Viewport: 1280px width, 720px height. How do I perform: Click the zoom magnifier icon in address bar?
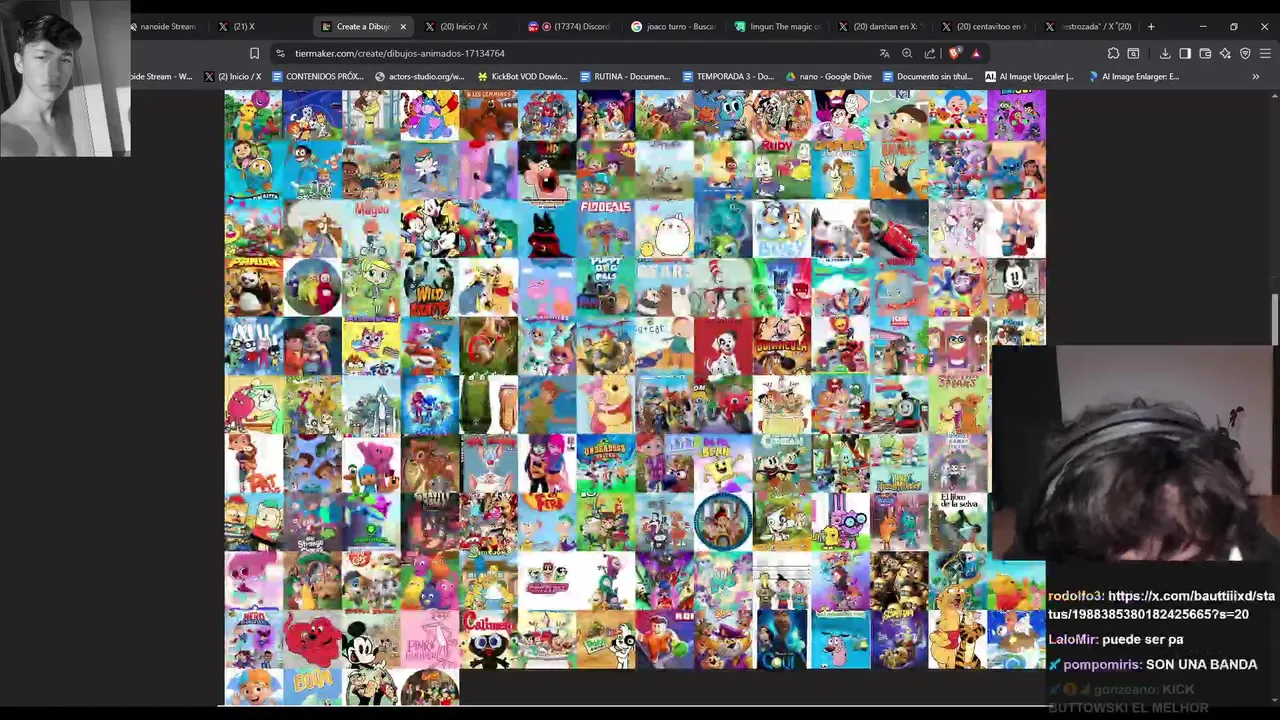coord(907,53)
